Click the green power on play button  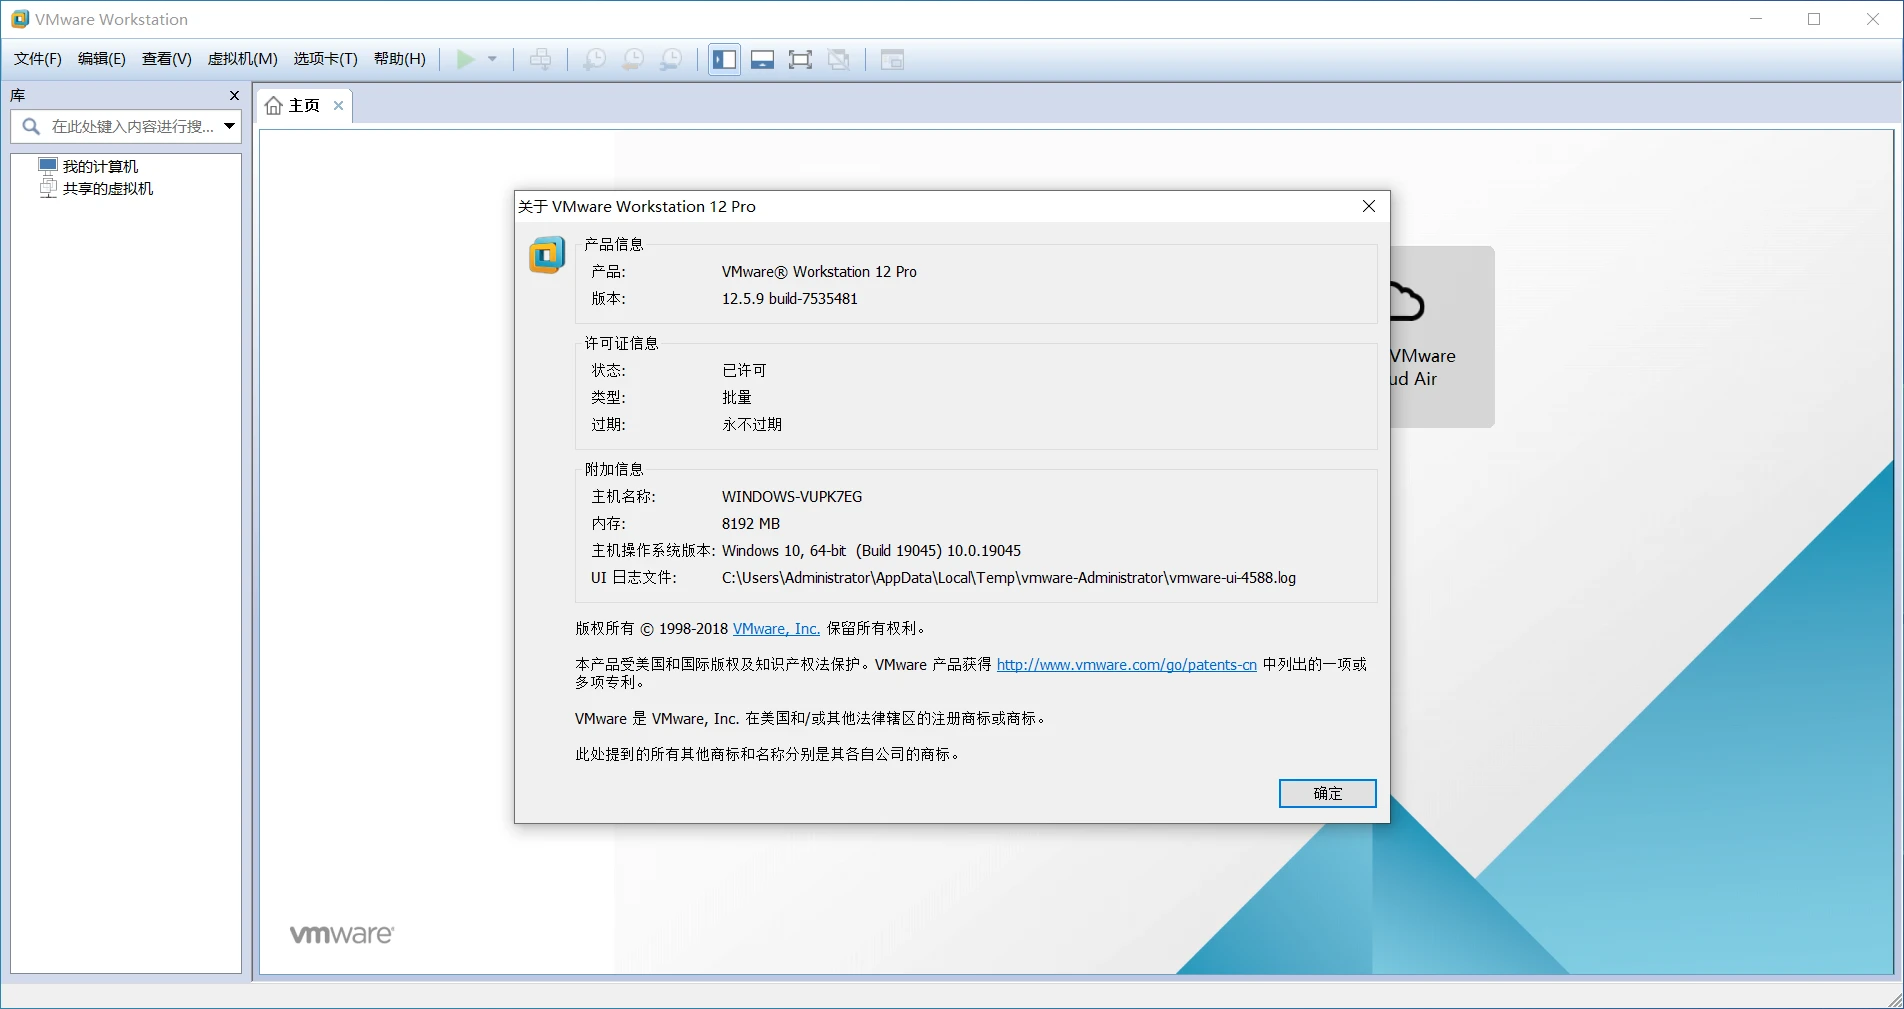click(x=465, y=60)
